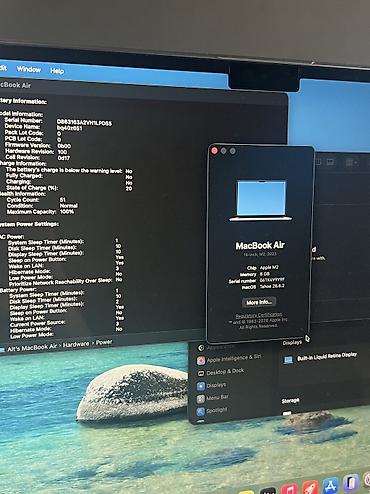
Task: Open the Help menu in the menu bar
Action: pyautogui.click(x=57, y=71)
